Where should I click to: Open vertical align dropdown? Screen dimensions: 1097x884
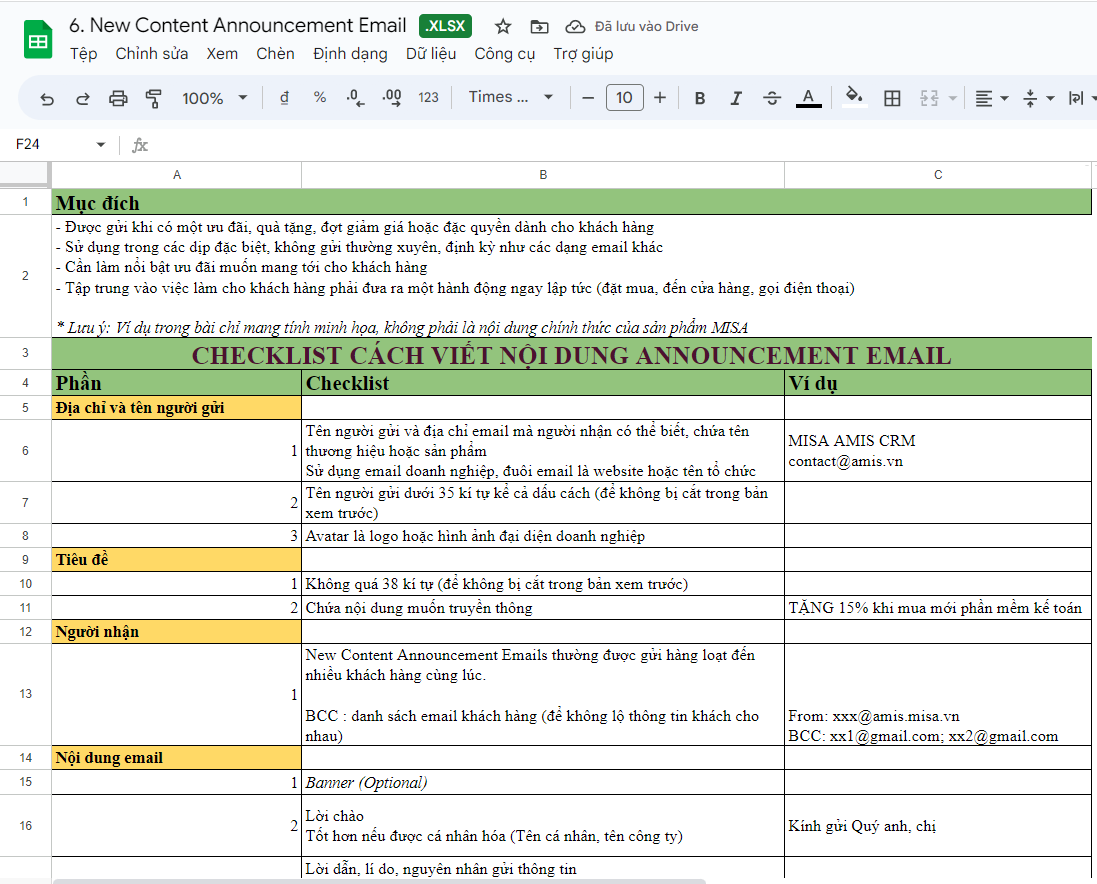(x=1038, y=99)
